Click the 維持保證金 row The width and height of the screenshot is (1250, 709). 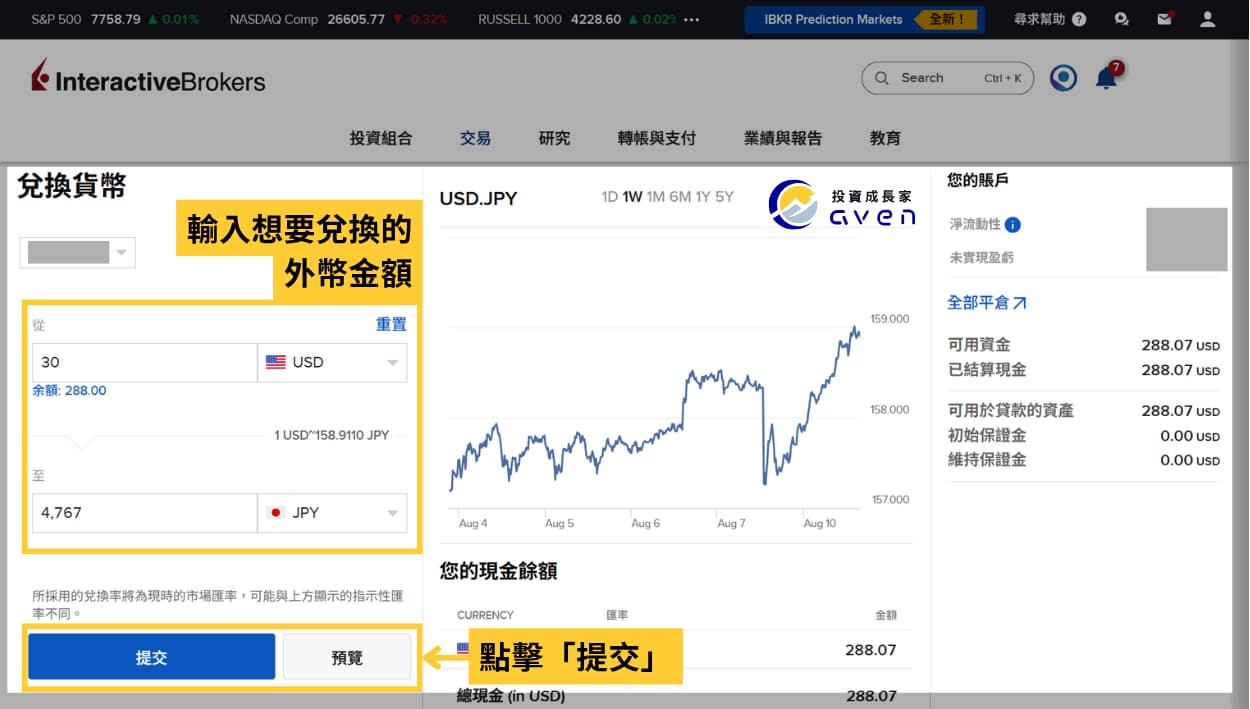(x=1084, y=460)
